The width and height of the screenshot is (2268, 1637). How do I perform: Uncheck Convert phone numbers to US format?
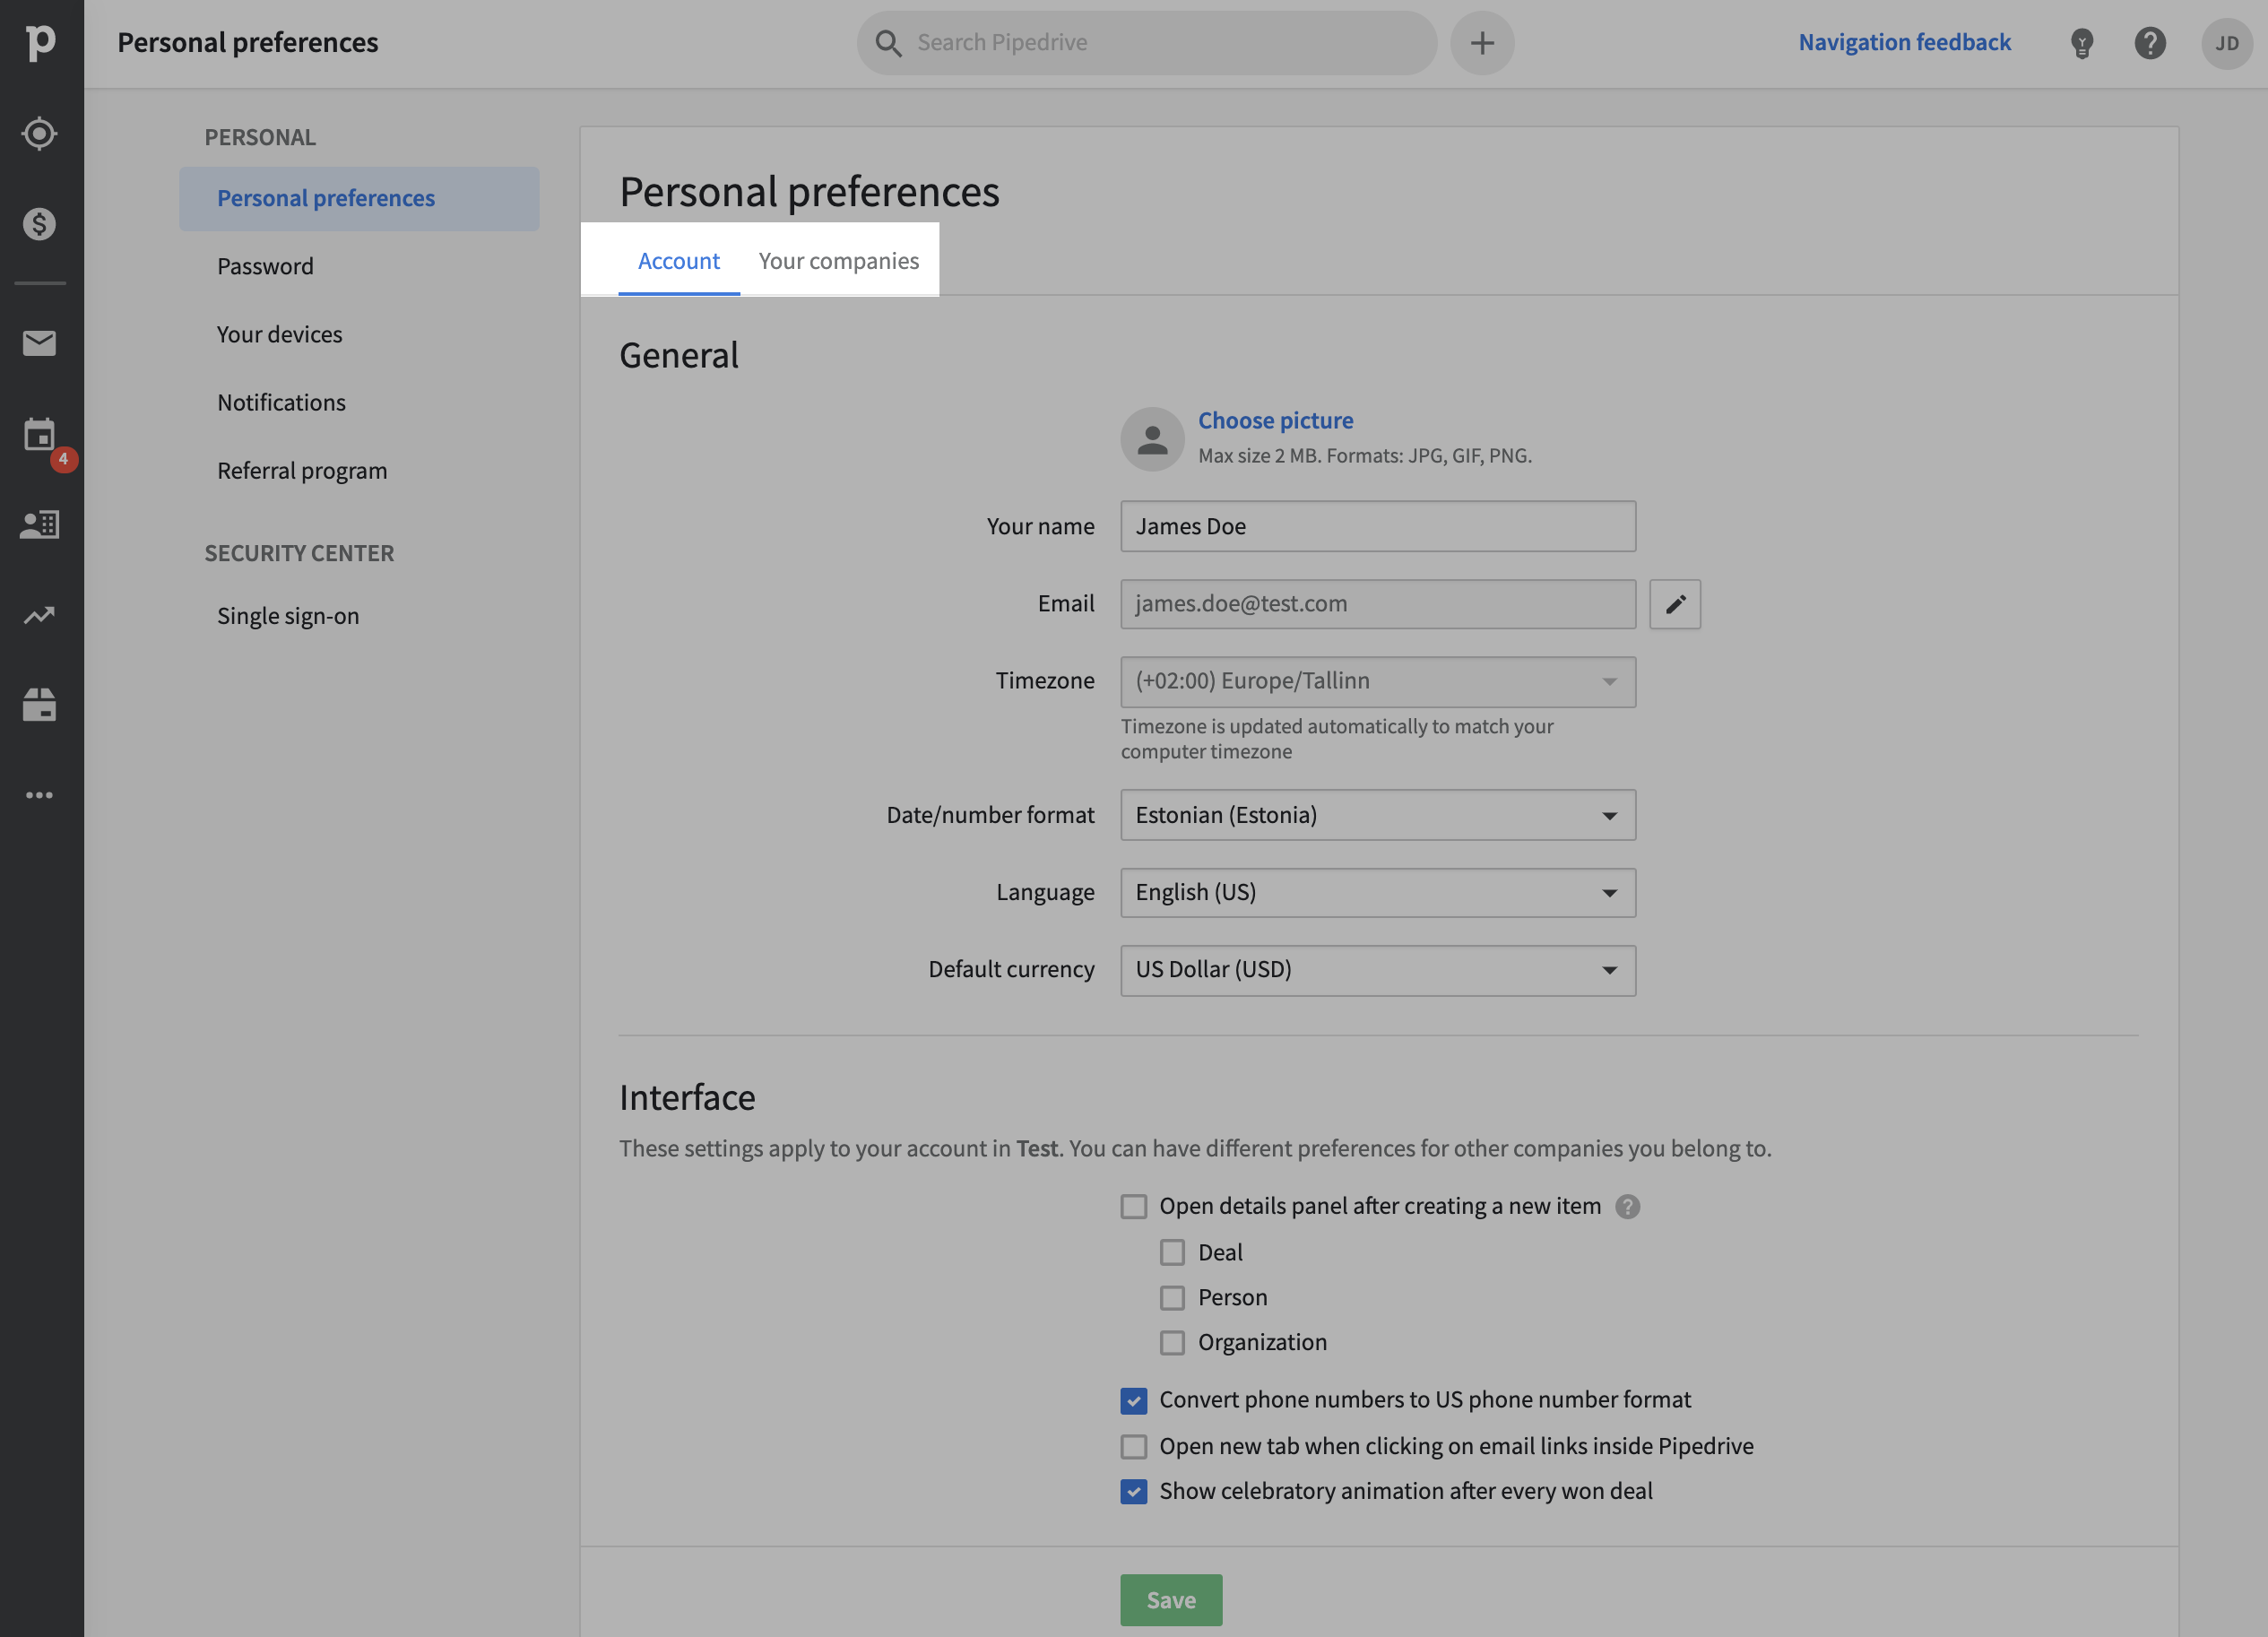pos(1133,1401)
